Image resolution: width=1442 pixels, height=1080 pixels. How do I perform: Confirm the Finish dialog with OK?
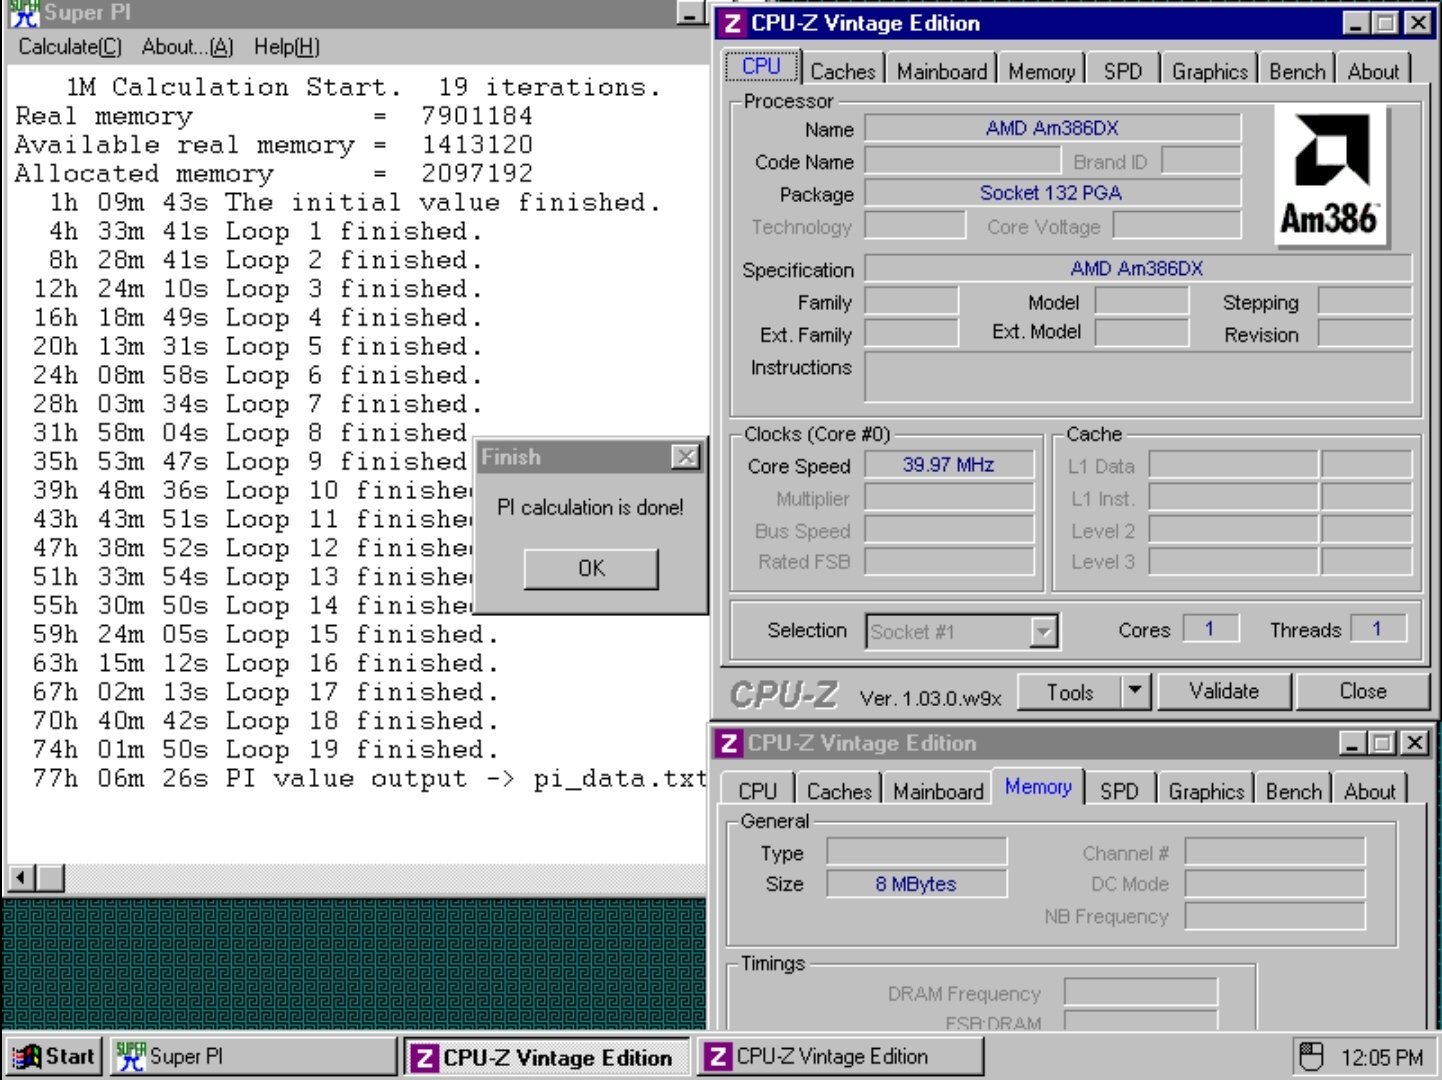point(591,568)
